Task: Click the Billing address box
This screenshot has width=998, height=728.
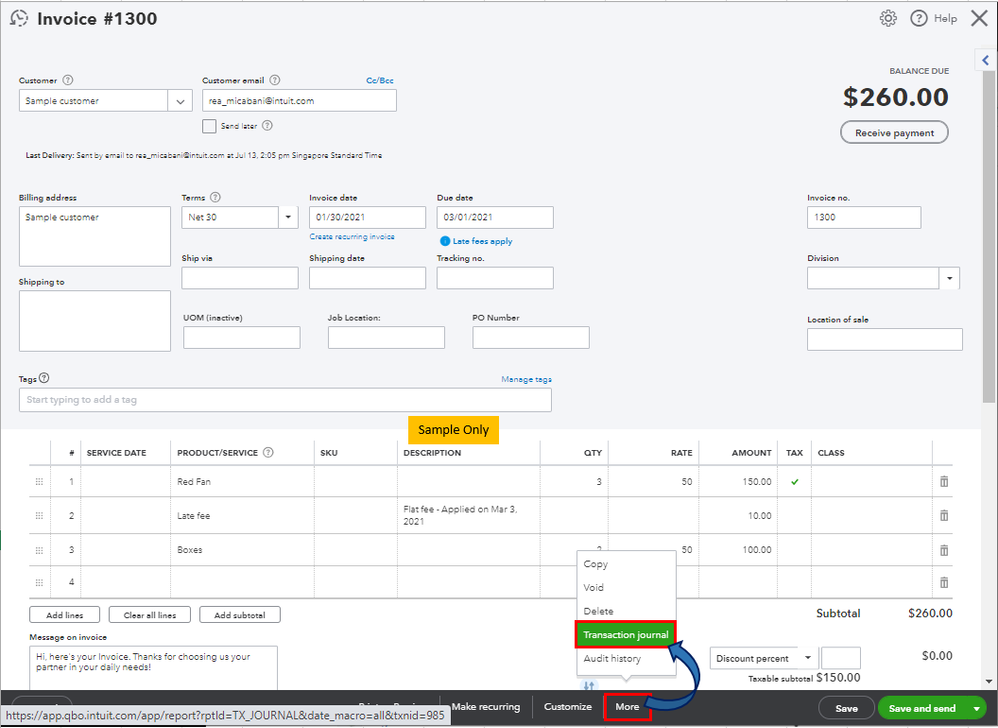Action: pyautogui.click(x=95, y=236)
